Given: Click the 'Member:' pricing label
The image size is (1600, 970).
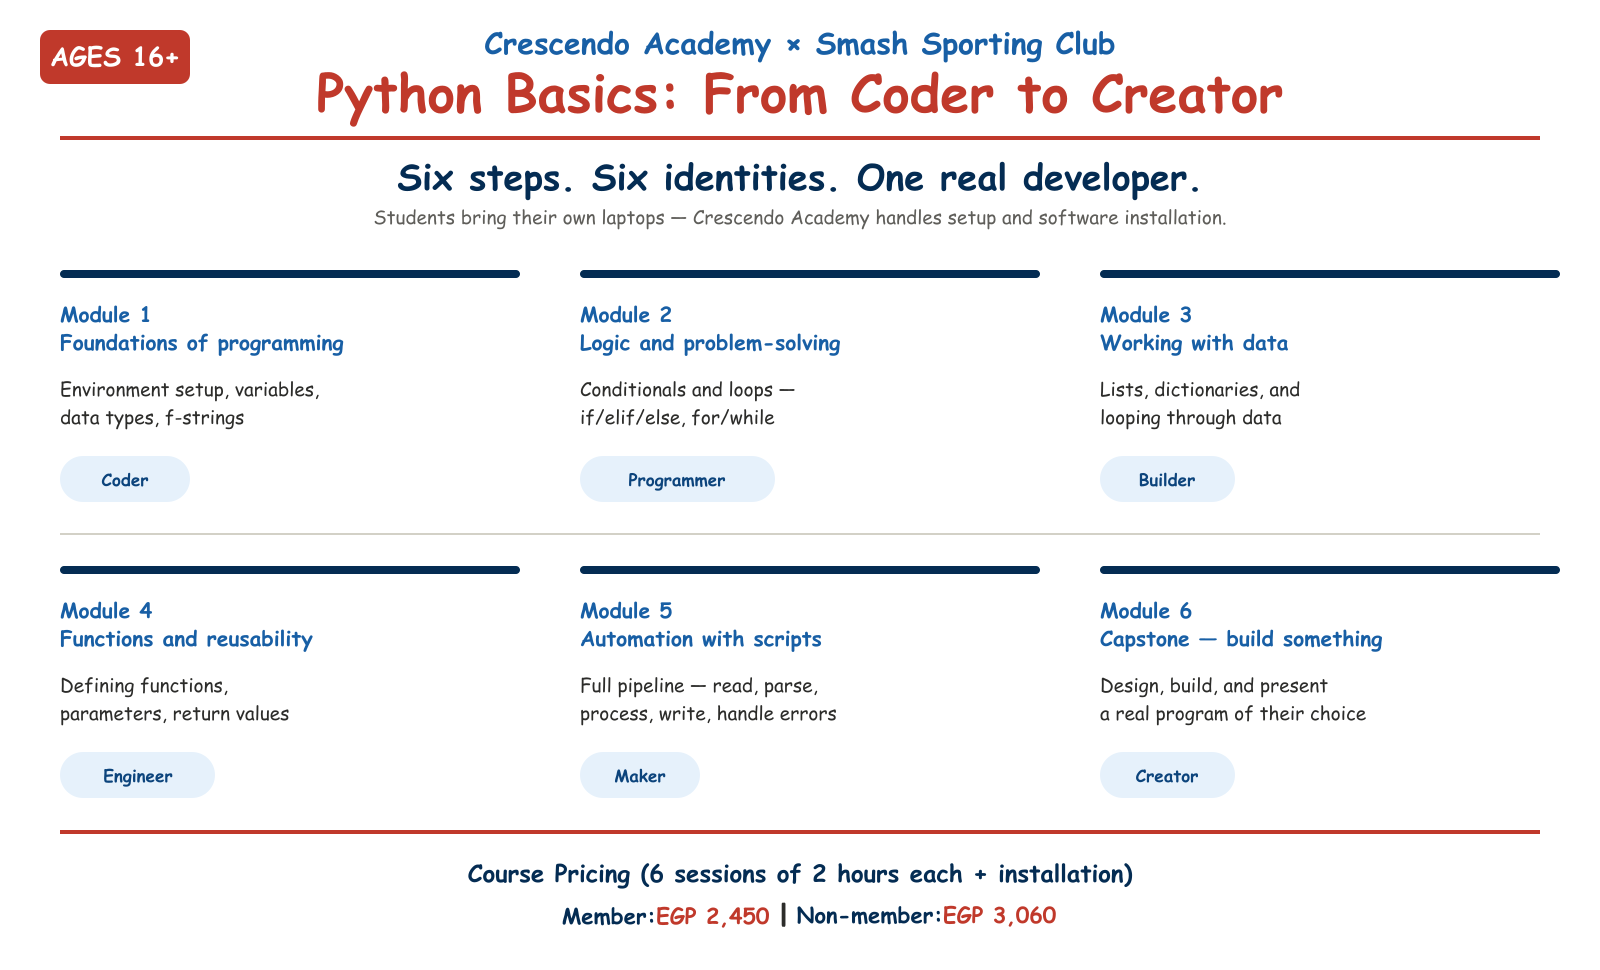Looking at the screenshot, I should pyautogui.click(x=609, y=916).
